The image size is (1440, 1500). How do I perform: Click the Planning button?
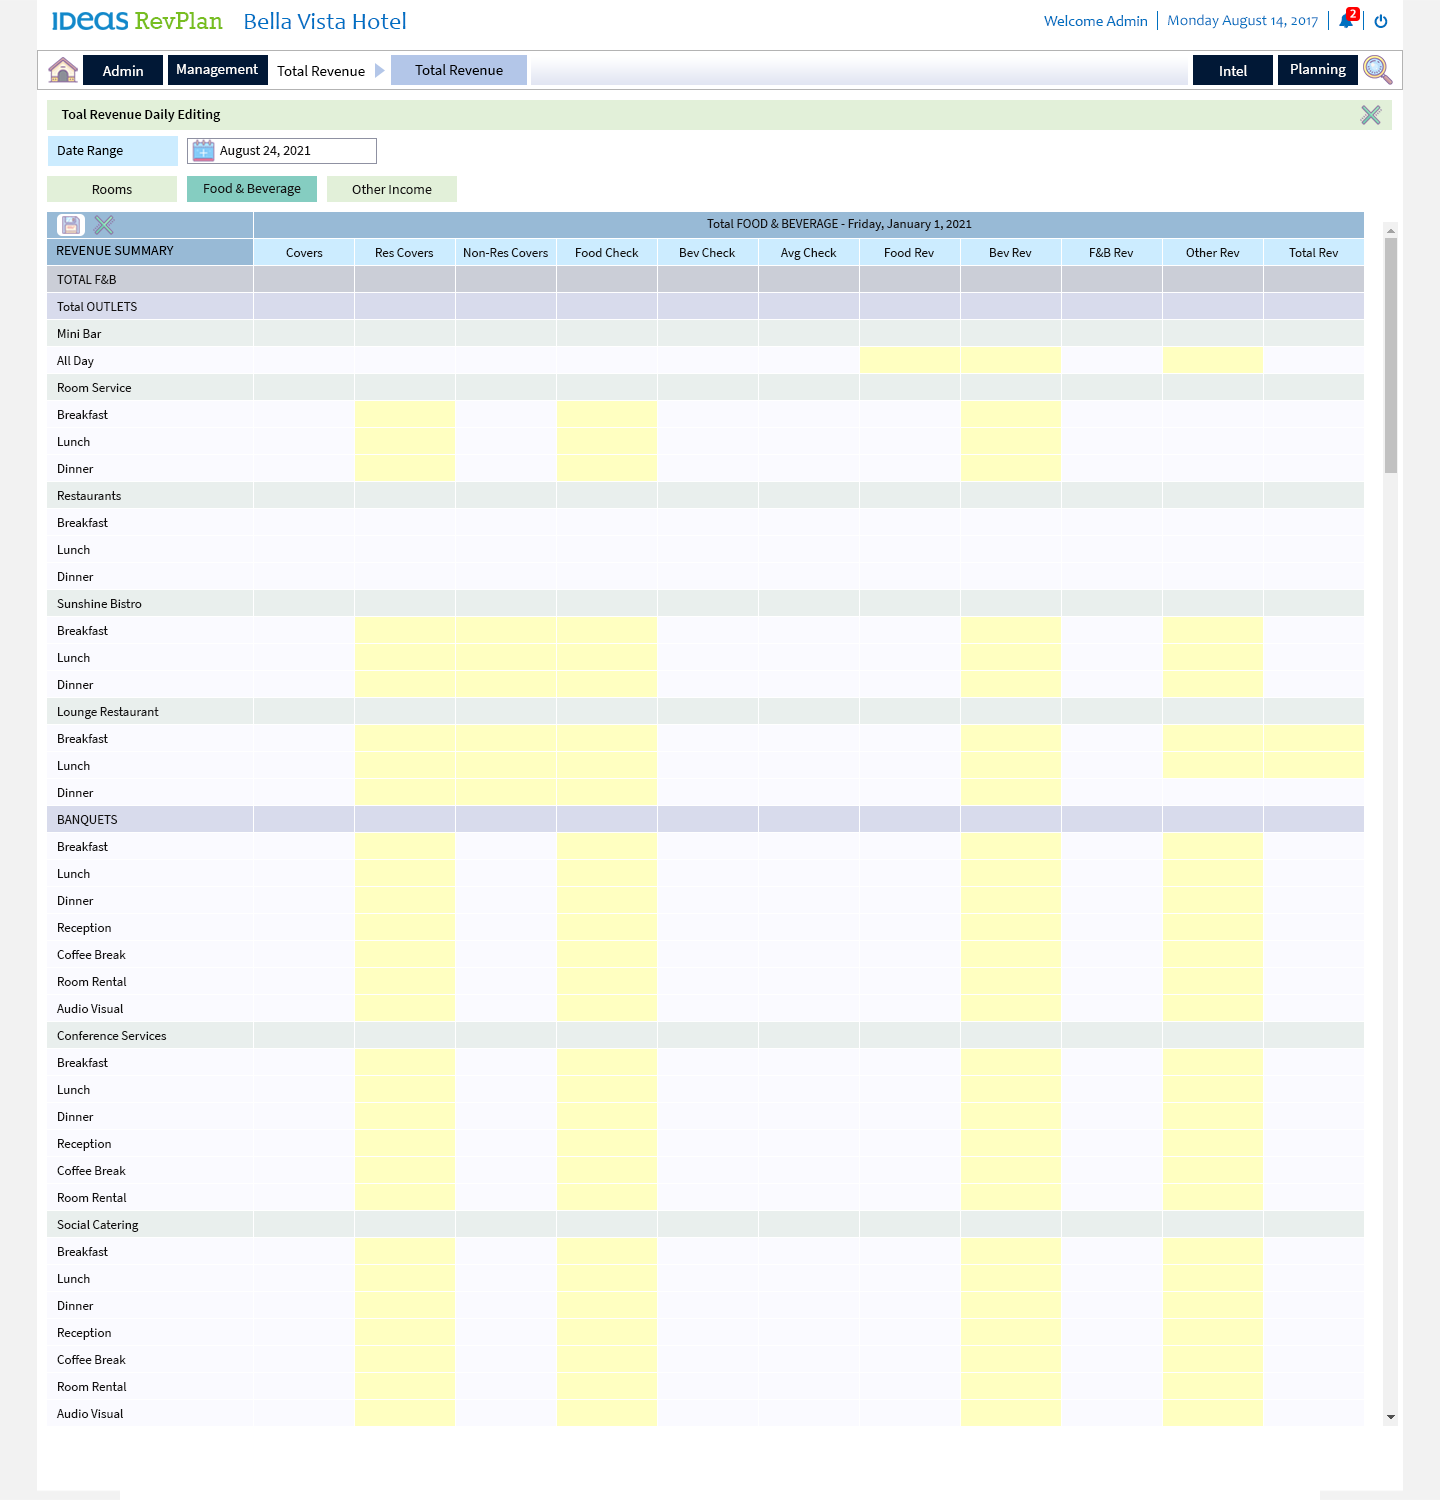coord(1317,70)
